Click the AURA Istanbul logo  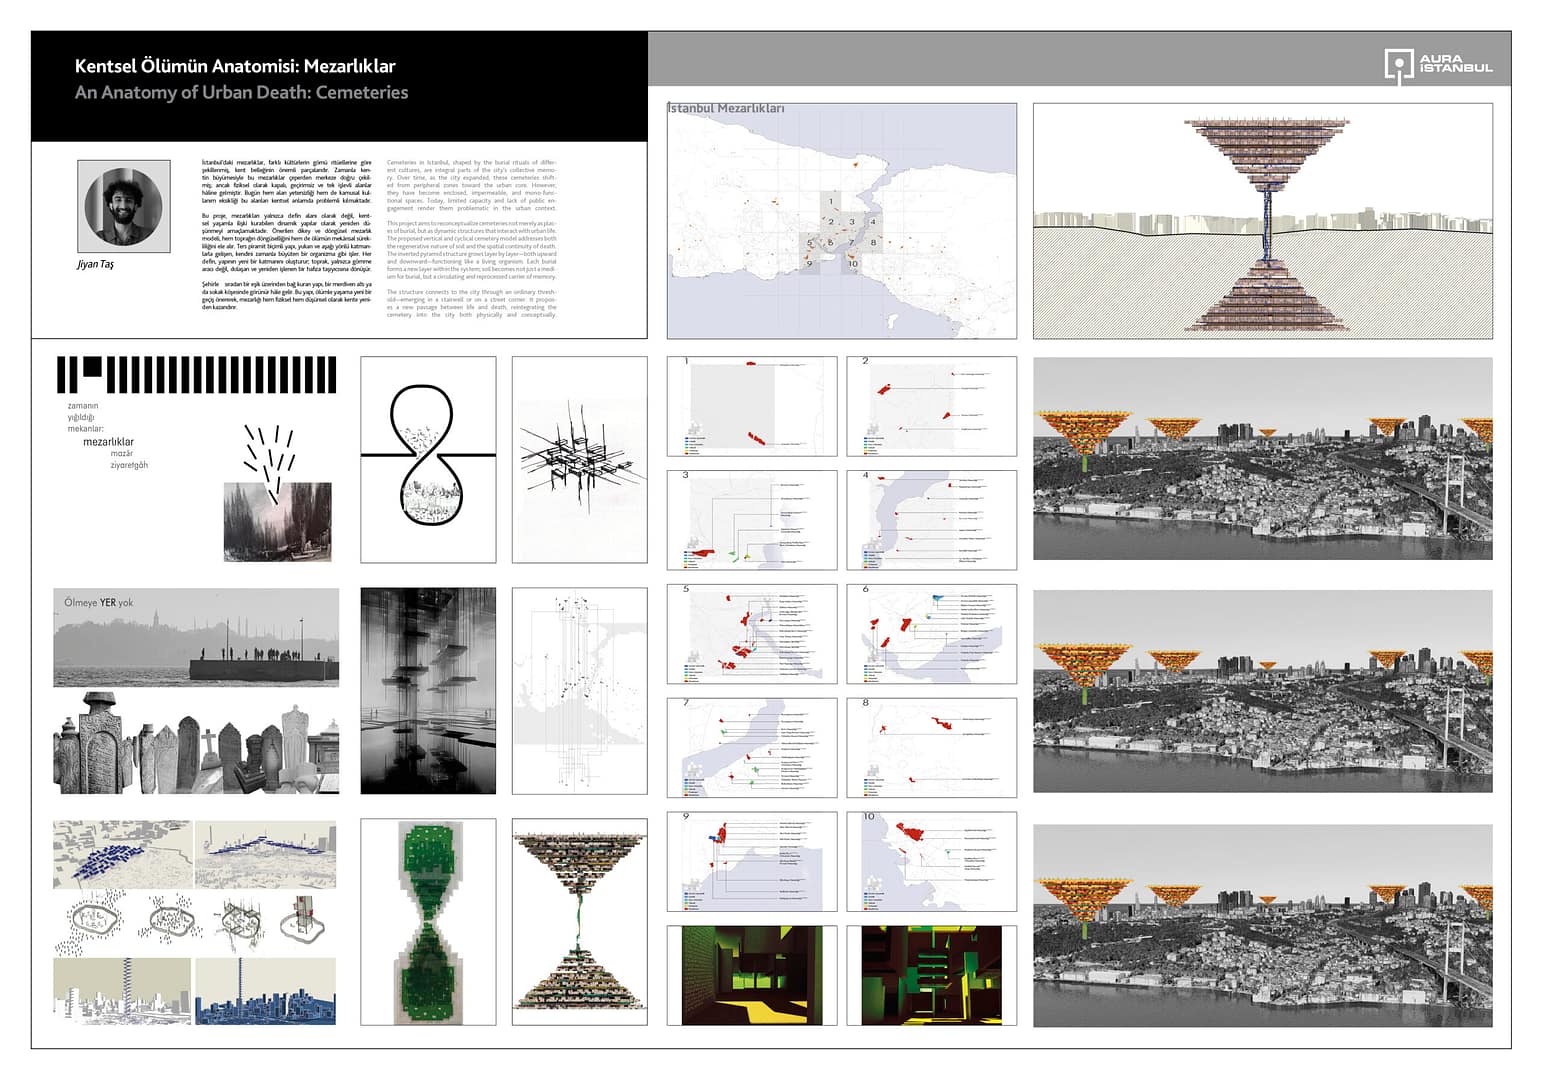click(1438, 65)
